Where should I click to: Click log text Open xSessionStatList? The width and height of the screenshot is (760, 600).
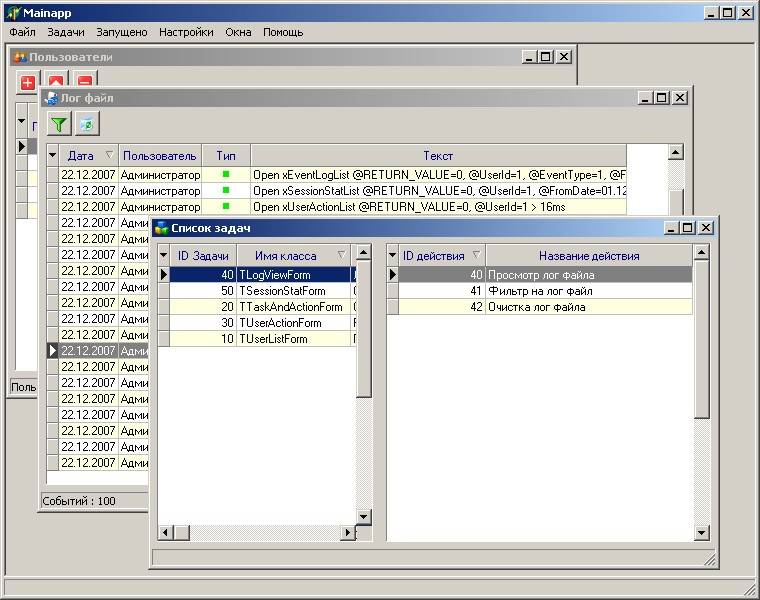[438, 190]
